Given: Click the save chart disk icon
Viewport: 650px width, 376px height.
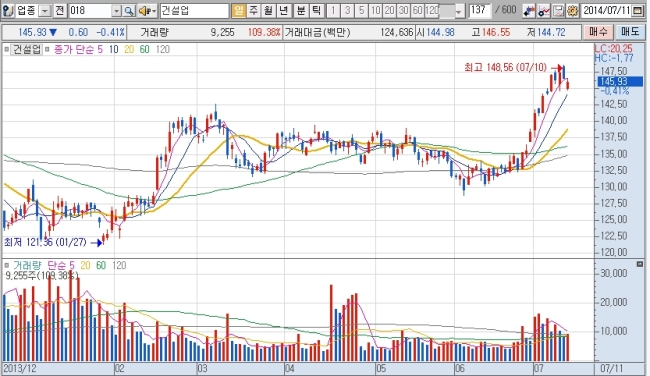Looking at the screenshot, I should pos(558,11).
